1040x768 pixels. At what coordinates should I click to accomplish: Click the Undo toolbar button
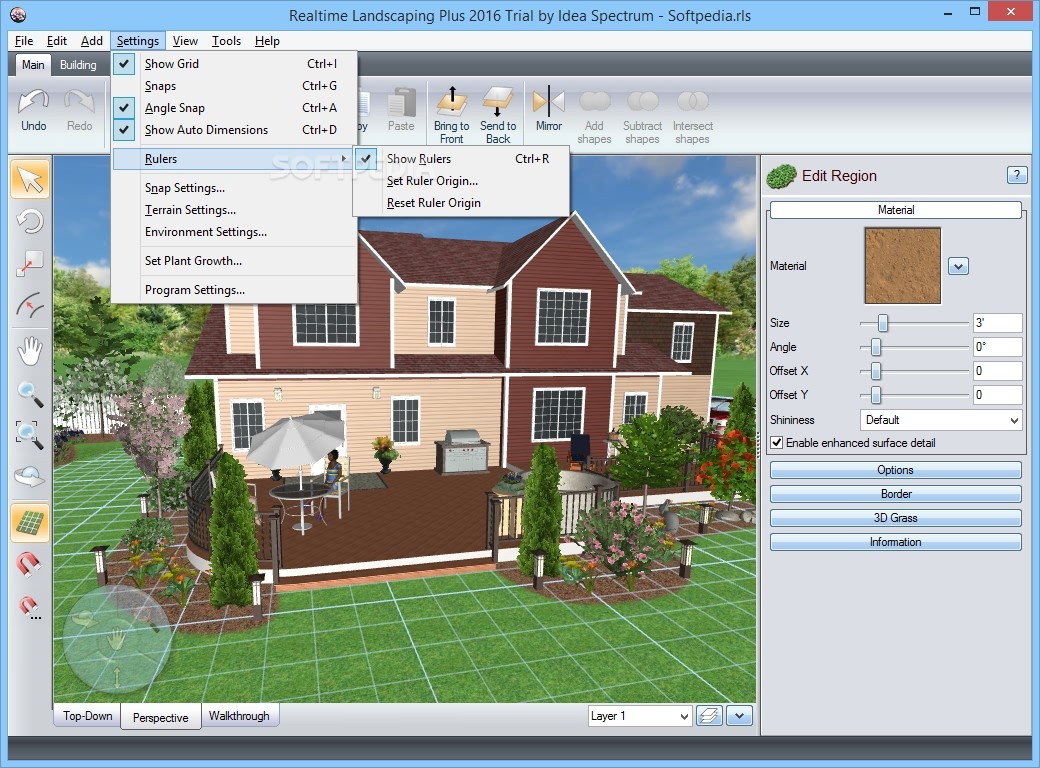pyautogui.click(x=33, y=111)
